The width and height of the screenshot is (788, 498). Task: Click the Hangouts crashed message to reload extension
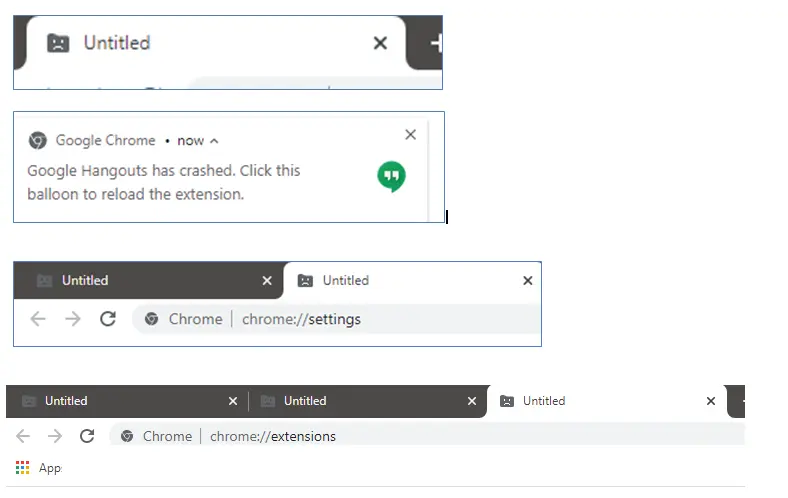(x=163, y=182)
